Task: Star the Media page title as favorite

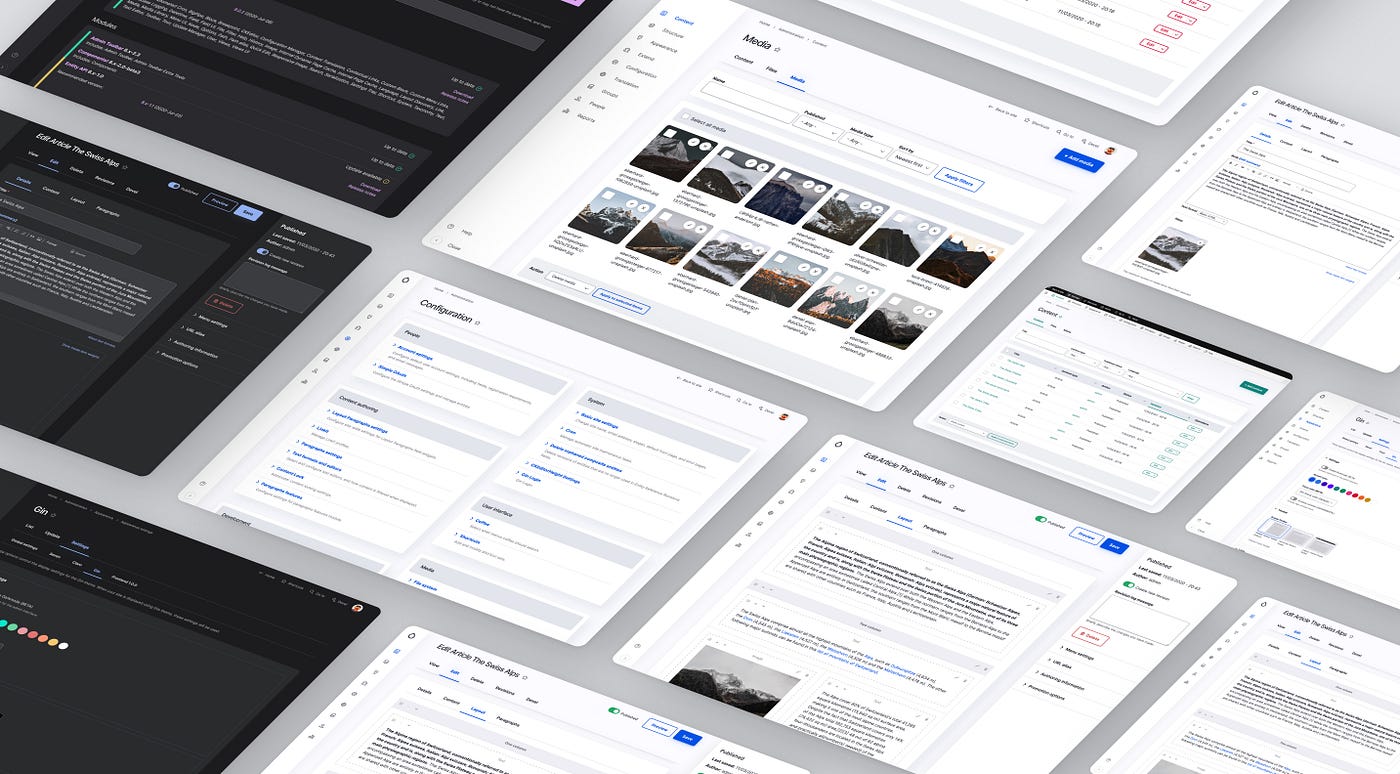Action: (778, 47)
